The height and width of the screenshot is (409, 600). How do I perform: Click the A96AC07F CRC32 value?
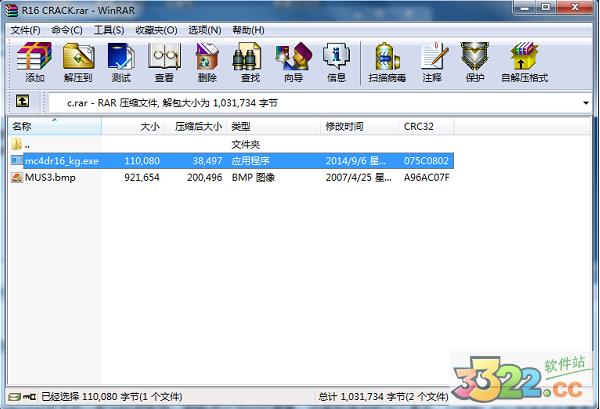tap(427, 178)
